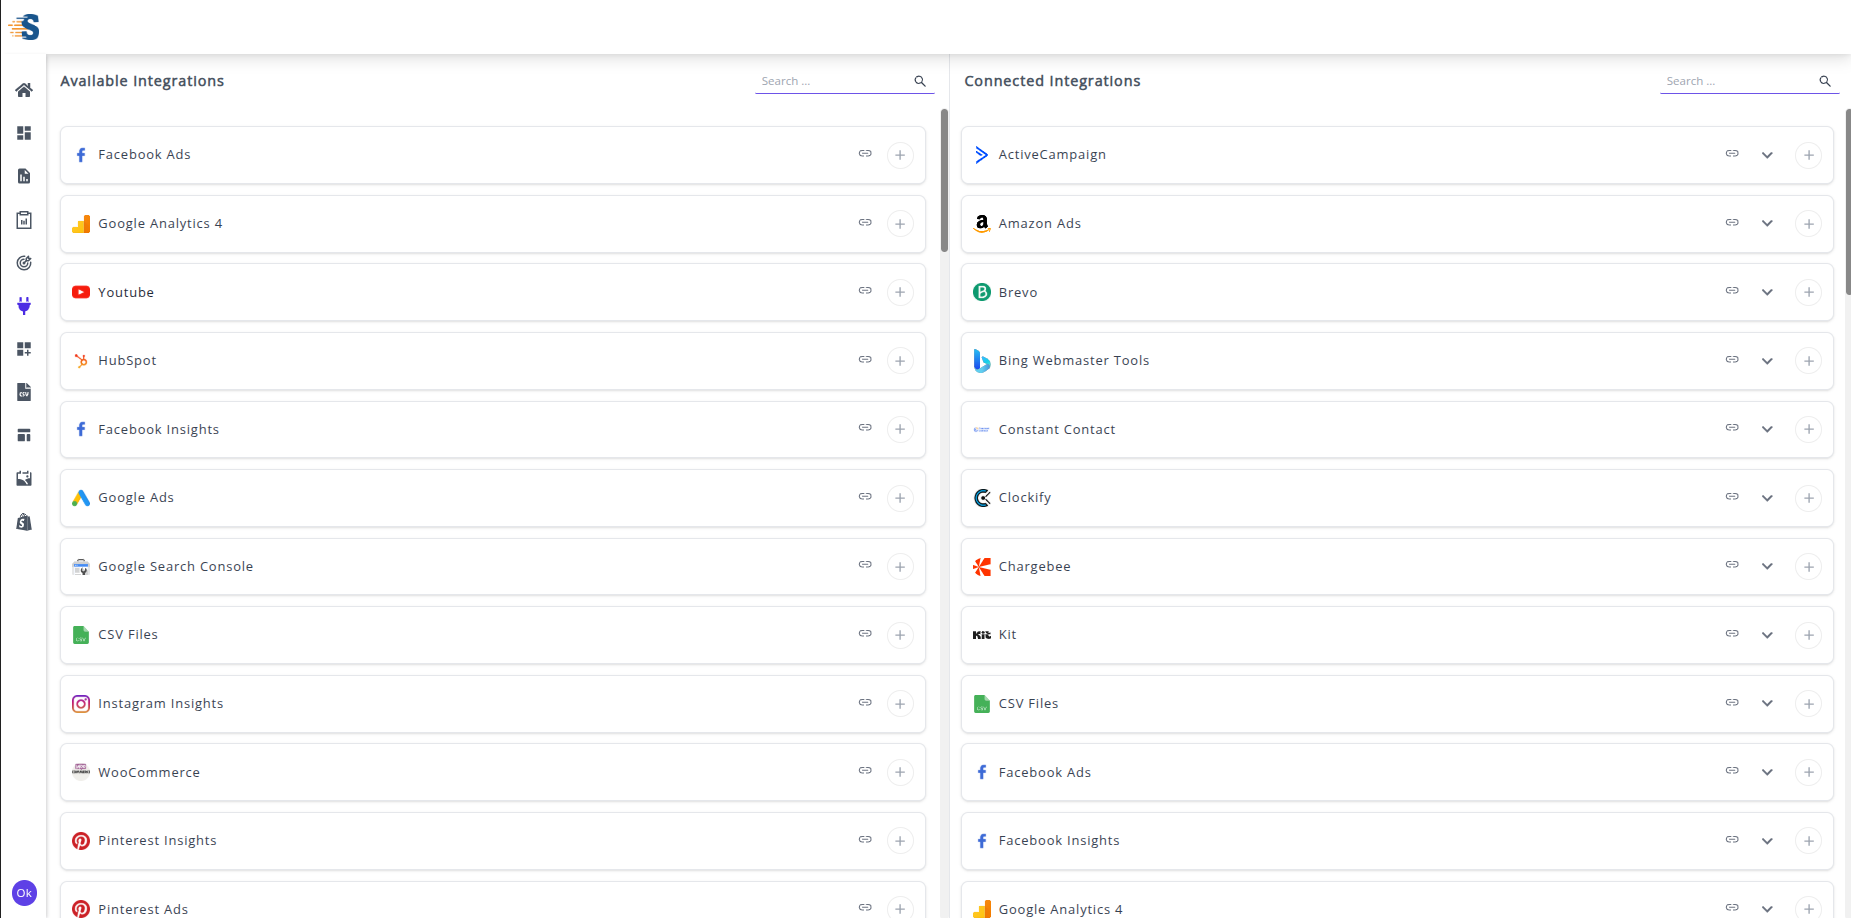
Task: Expand the connected CSV Files row
Action: pyautogui.click(x=1767, y=704)
